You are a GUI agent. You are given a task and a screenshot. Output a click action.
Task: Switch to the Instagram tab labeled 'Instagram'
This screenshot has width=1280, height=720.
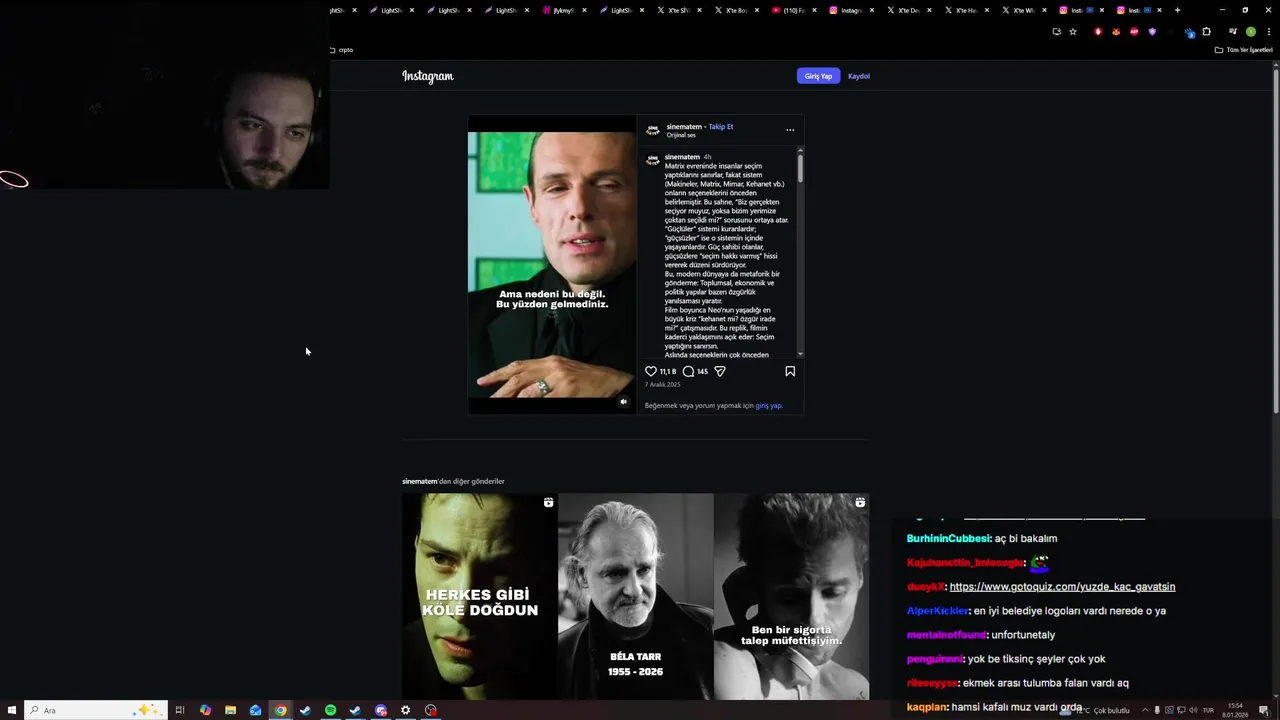tap(846, 10)
